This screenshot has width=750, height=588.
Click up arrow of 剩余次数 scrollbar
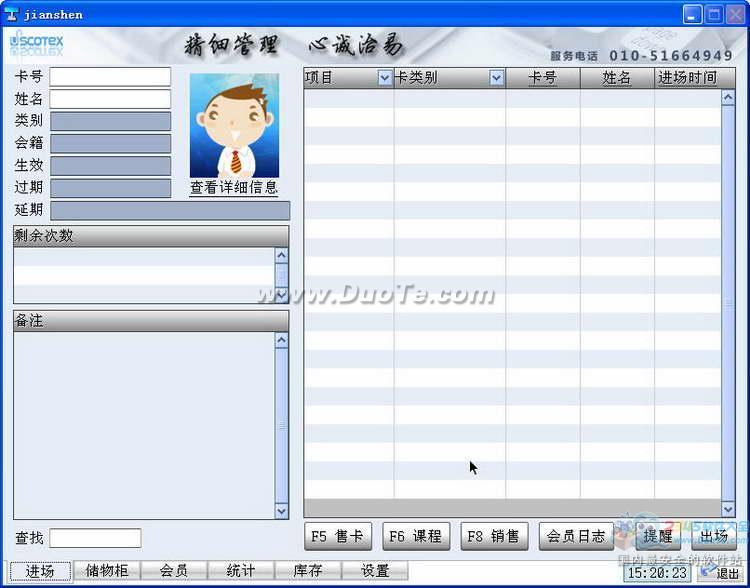click(282, 255)
